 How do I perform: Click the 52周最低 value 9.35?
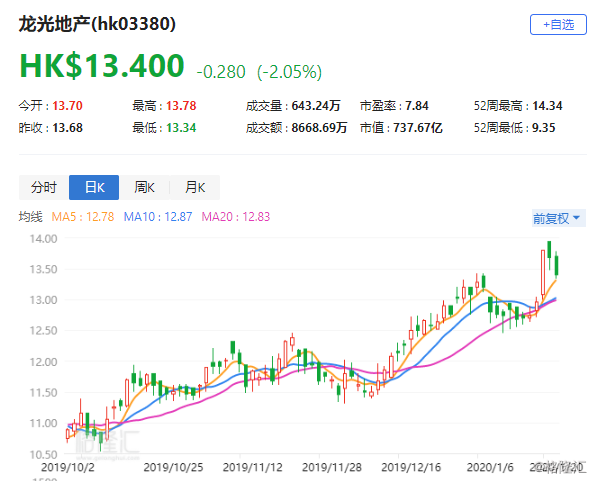(544, 128)
